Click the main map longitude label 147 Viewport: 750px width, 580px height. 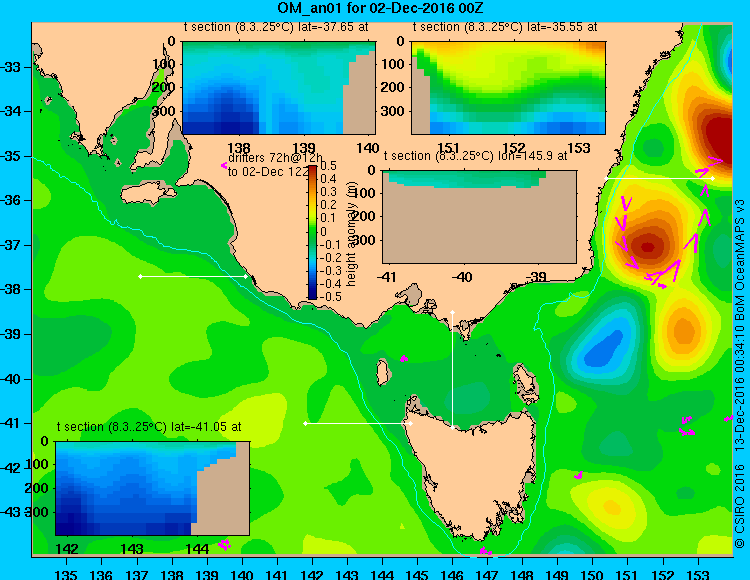(487, 574)
